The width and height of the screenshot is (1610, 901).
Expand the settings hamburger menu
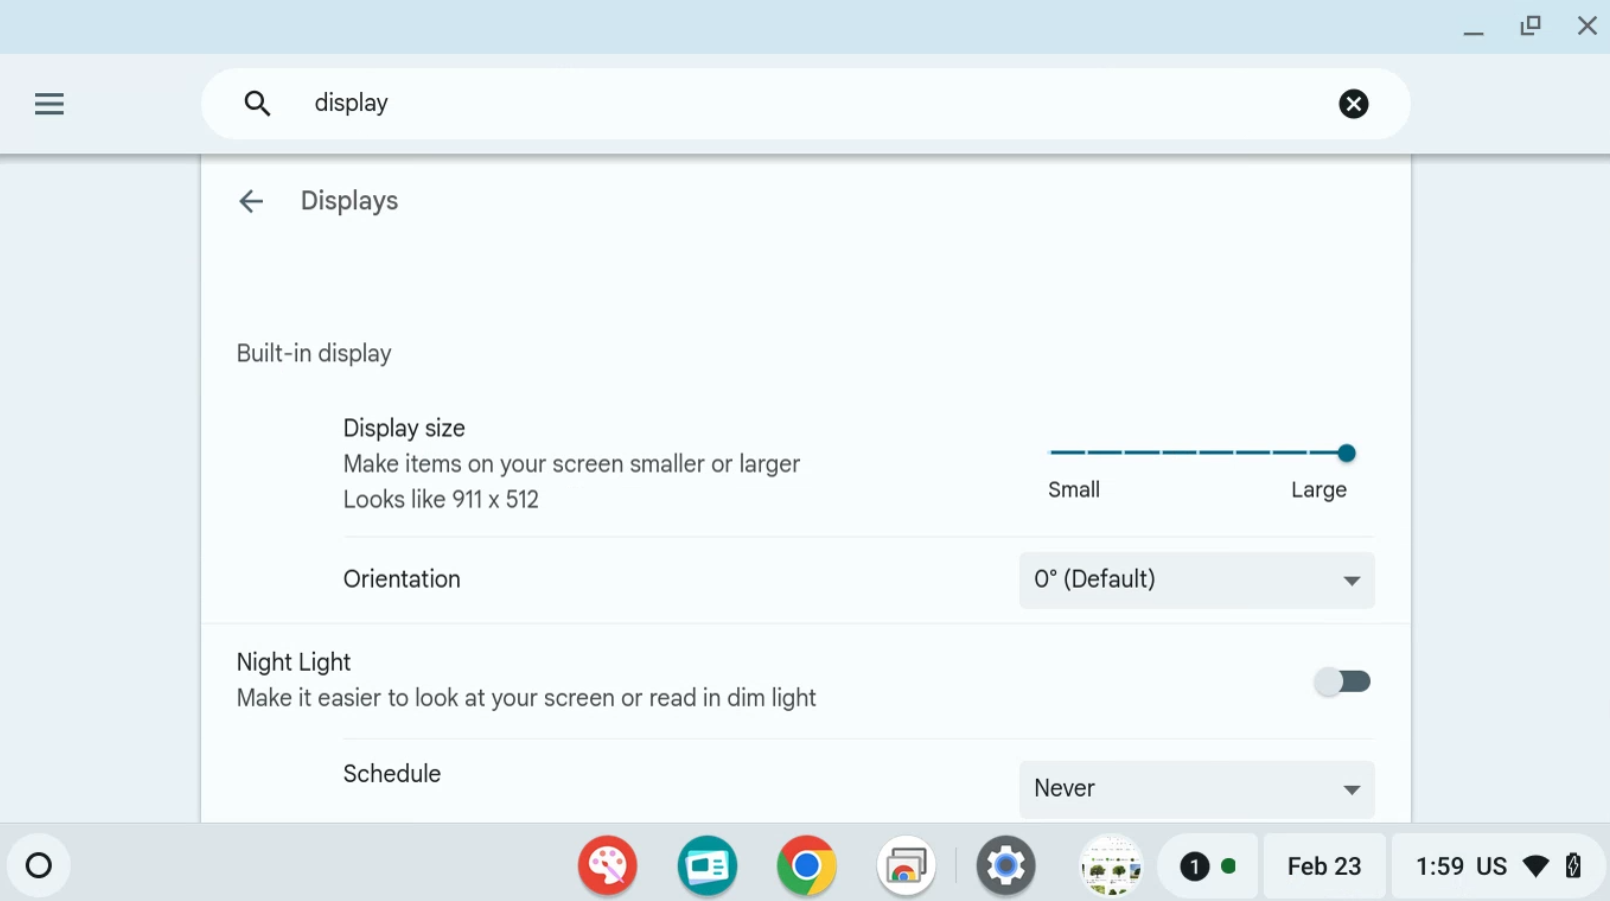pos(49,103)
